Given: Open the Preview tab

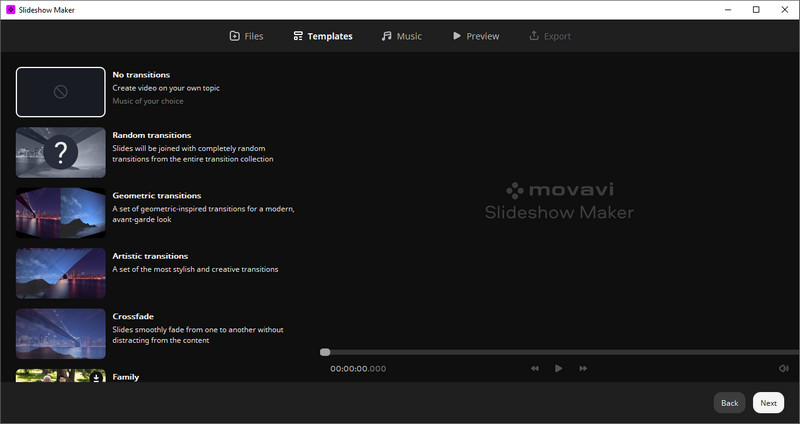Looking at the screenshot, I should 475,36.
